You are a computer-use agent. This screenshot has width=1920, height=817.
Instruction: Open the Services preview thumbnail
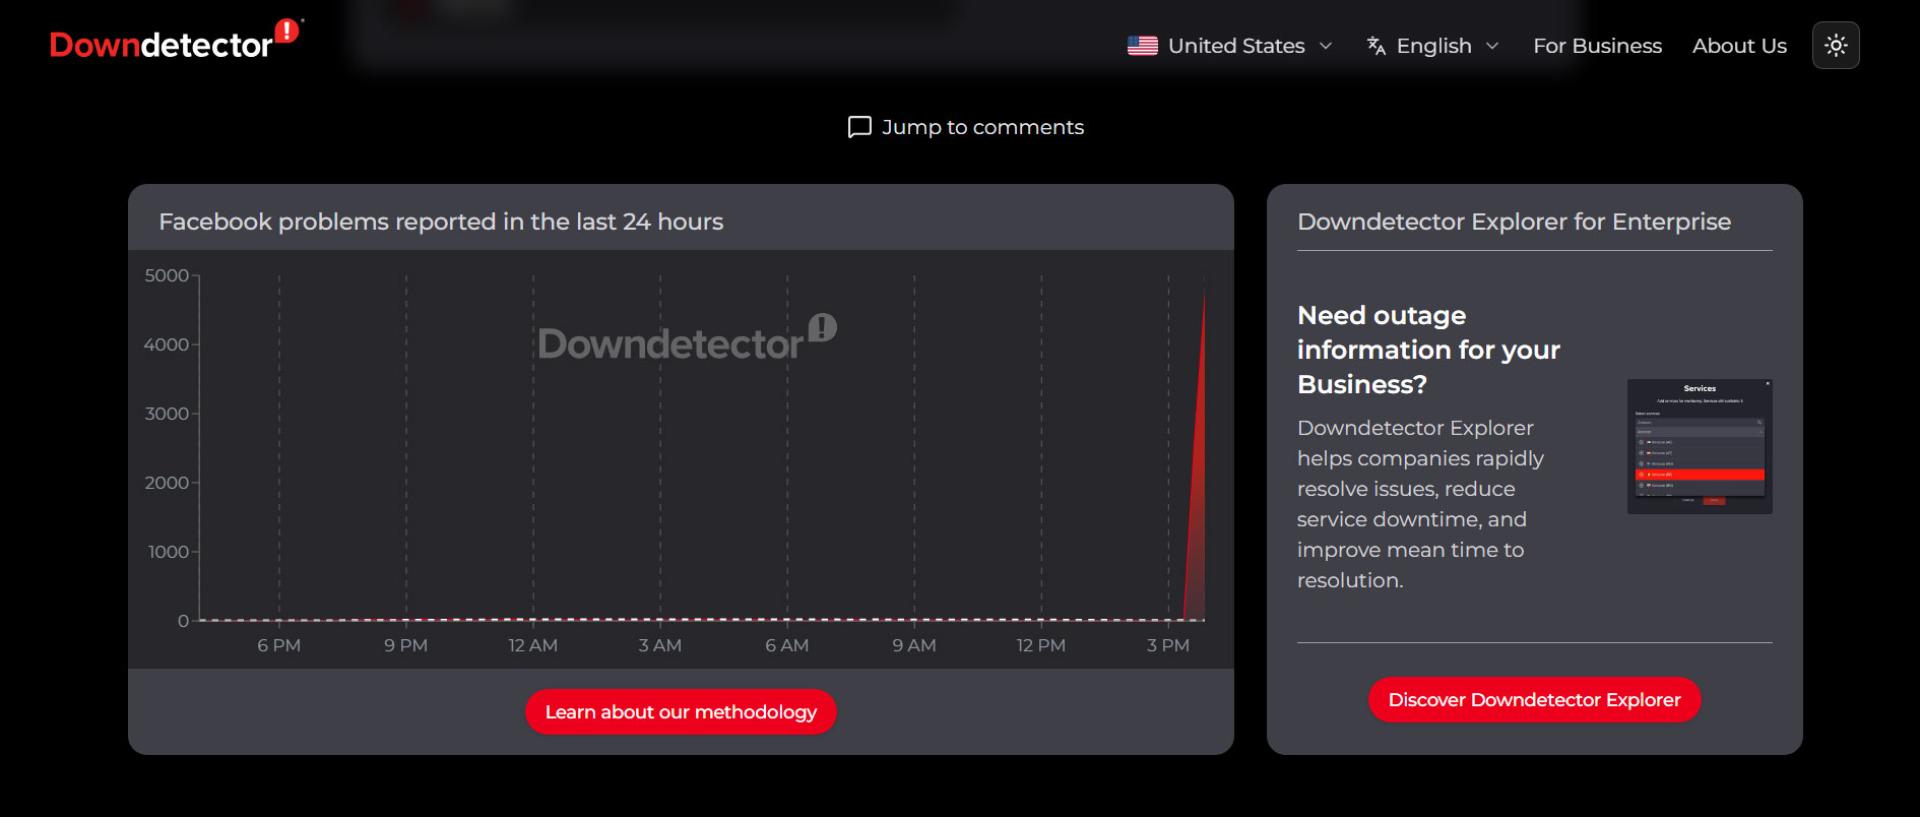[1699, 447]
